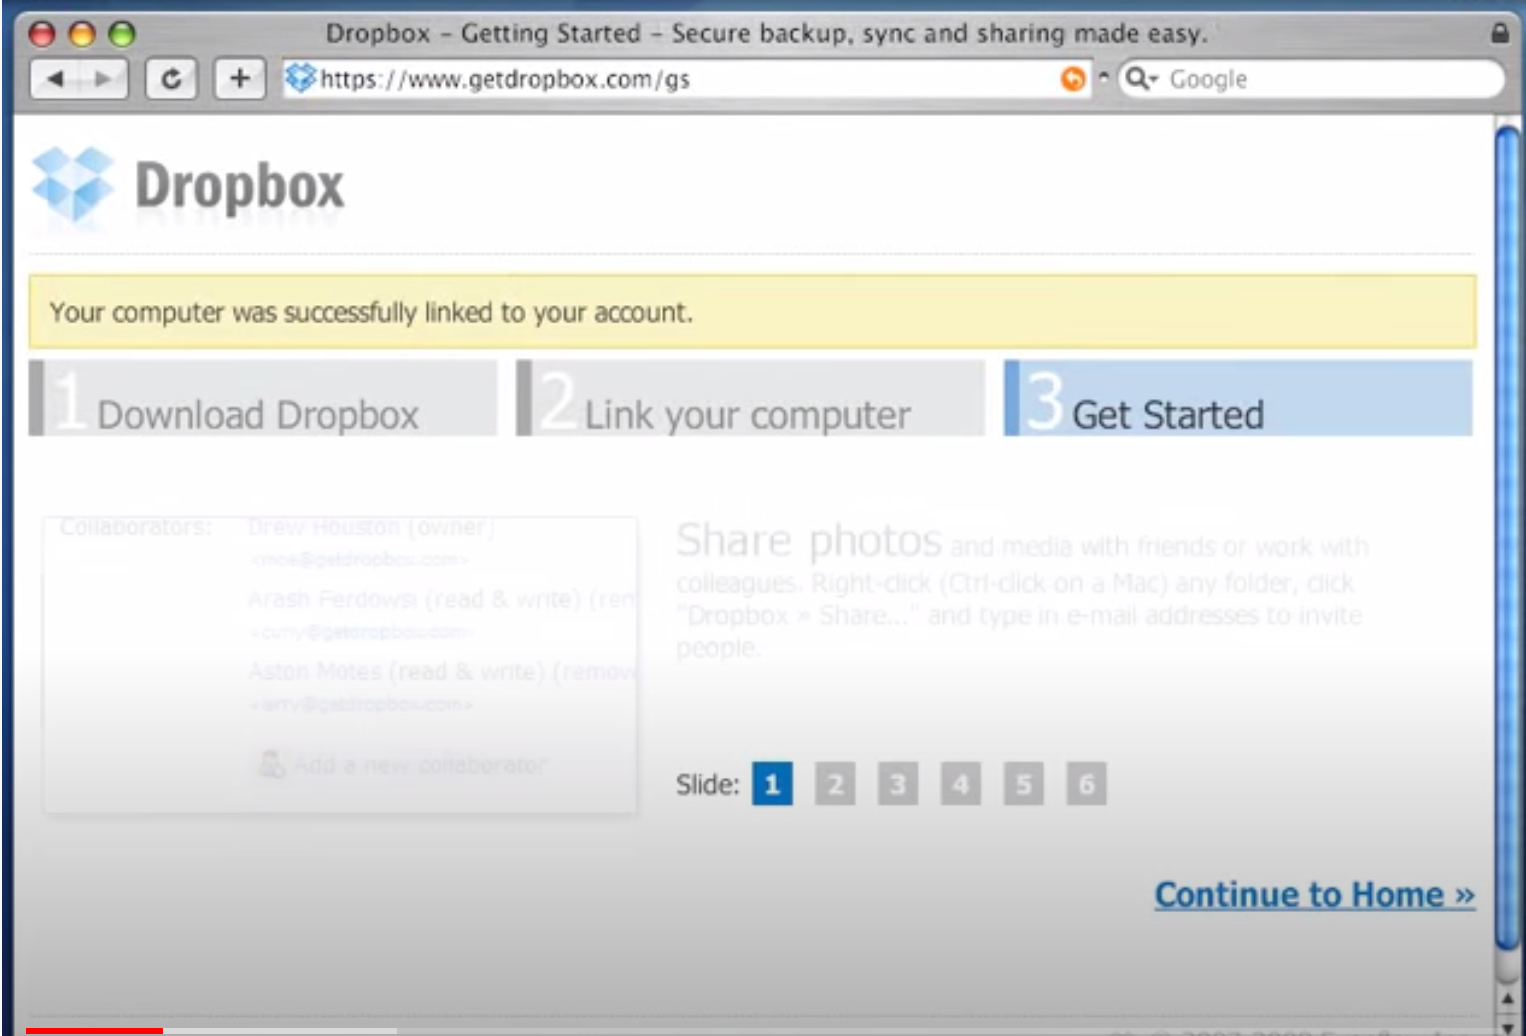Click the successfully linked notification text
Viewport: 1526px width, 1036px height.
tap(371, 312)
